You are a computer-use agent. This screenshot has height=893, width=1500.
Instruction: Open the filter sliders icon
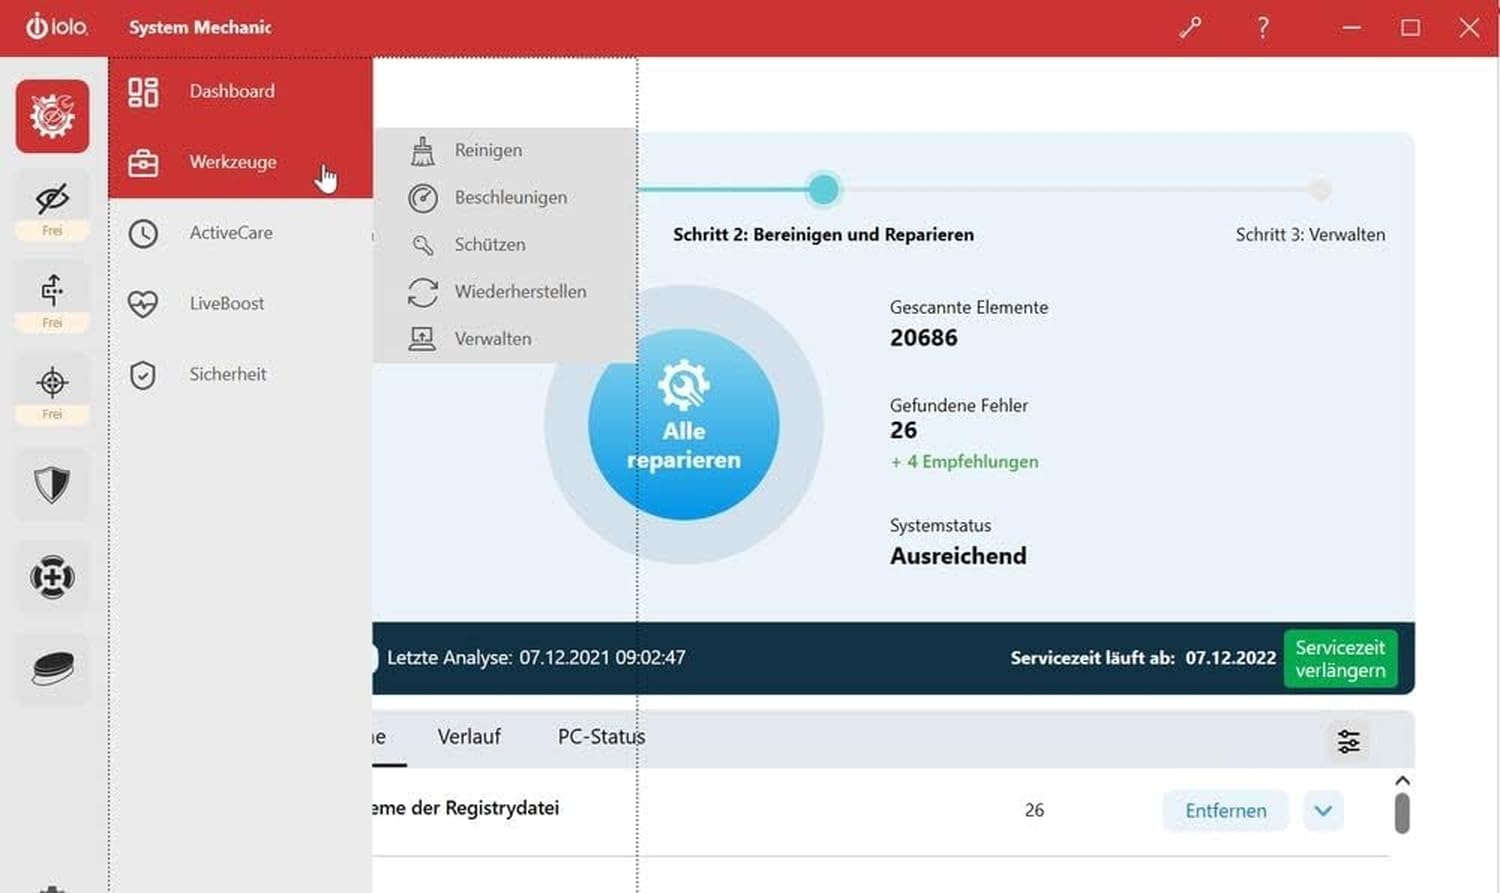pos(1349,741)
